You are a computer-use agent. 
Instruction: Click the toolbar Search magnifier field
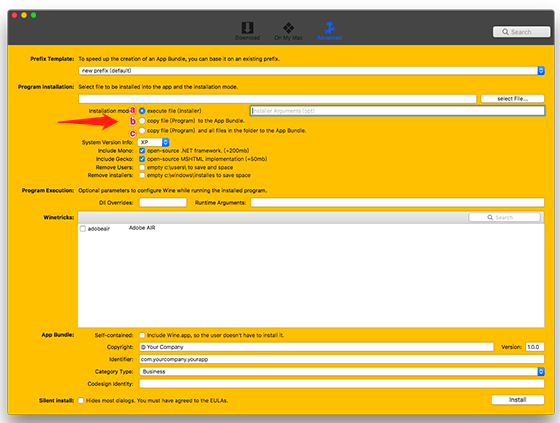click(x=521, y=32)
